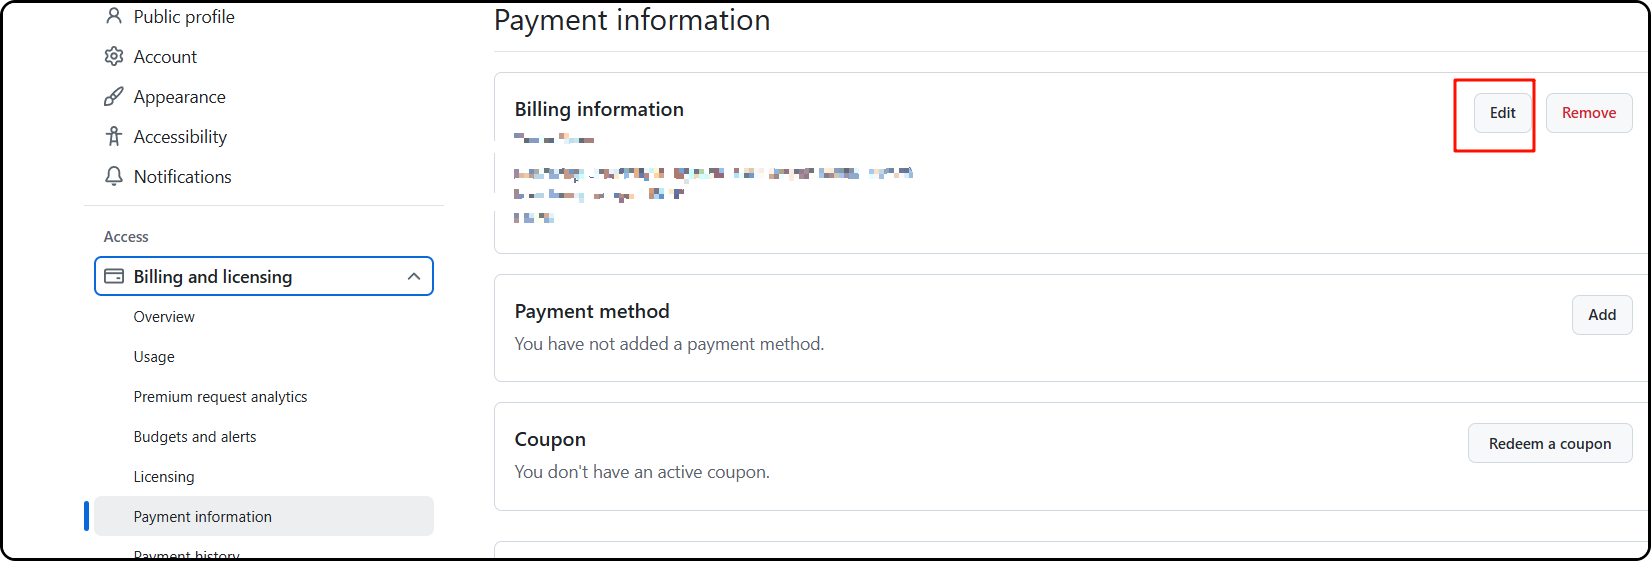The height and width of the screenshot is (561, 1651).
Task: Click the Public profile person icon
Action: [x=114, y=16]
